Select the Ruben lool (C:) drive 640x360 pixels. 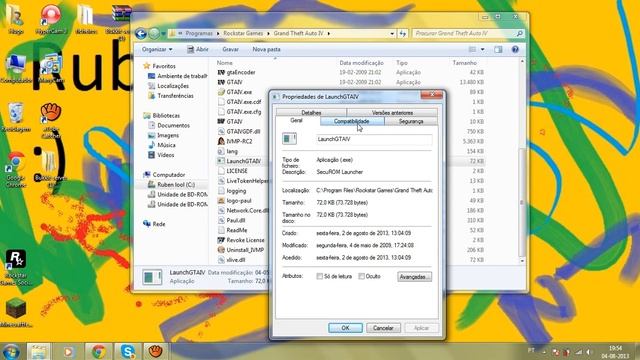171,184
